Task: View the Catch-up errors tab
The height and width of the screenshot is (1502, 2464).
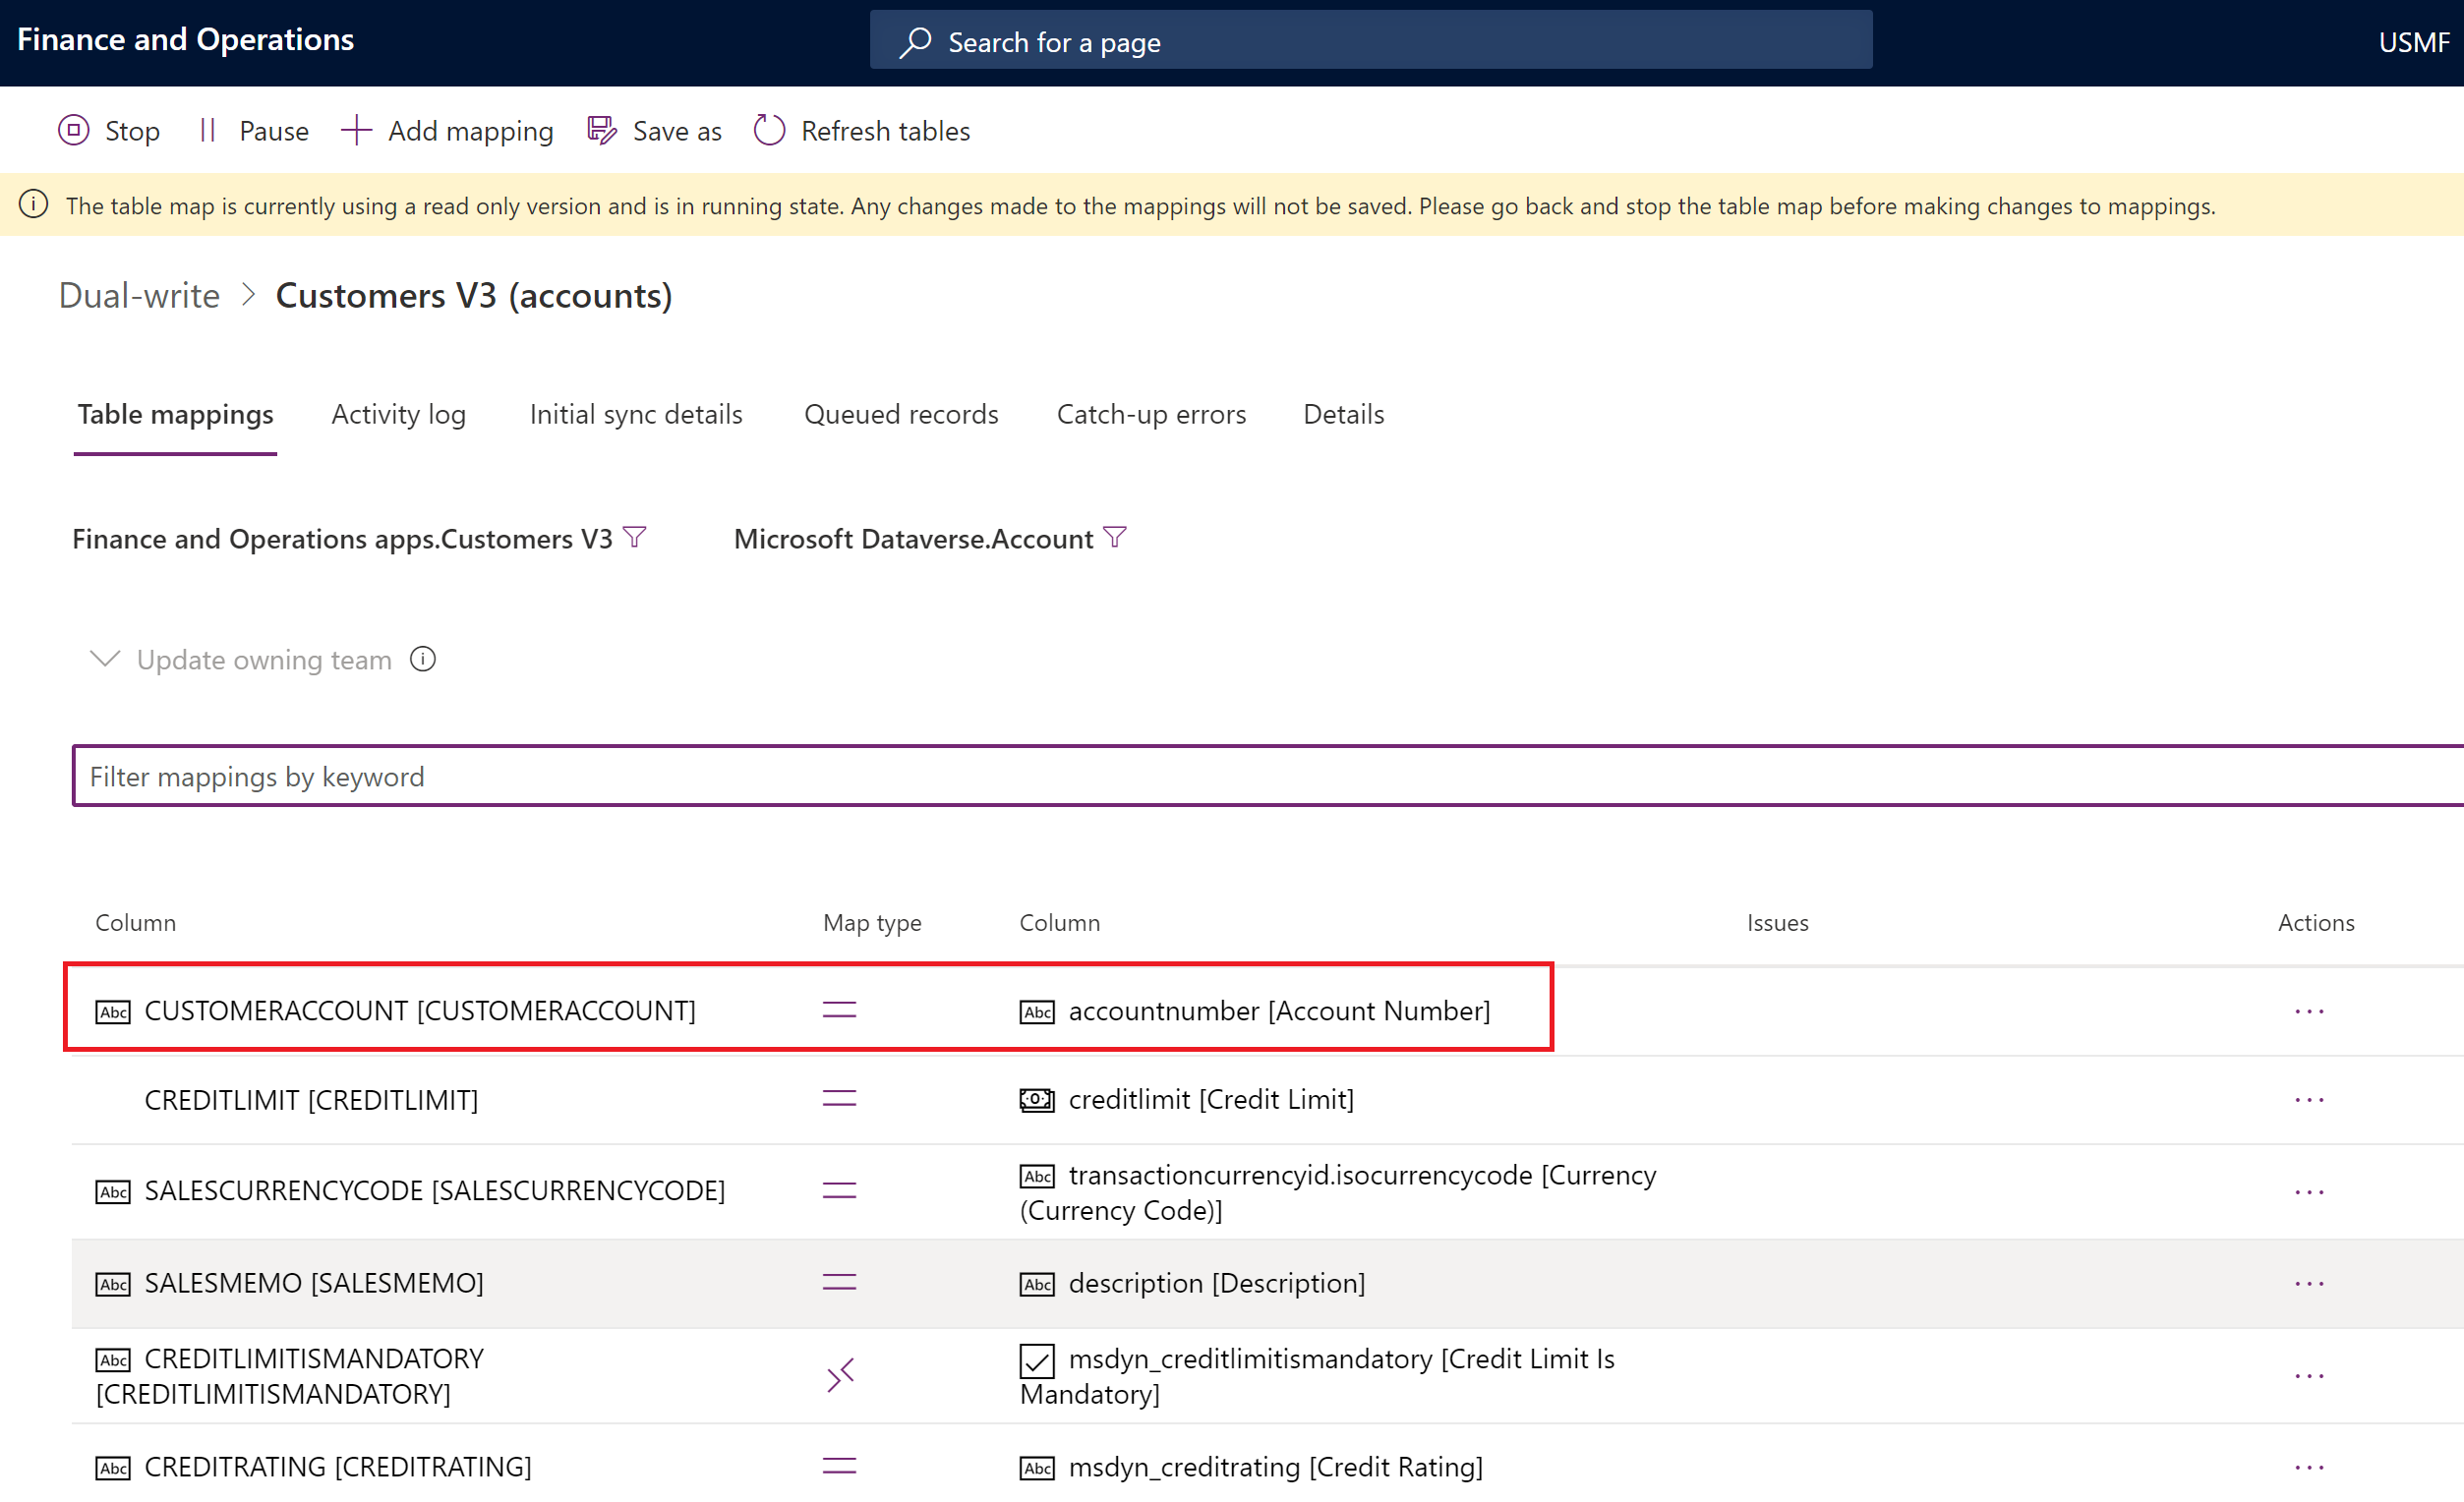Action: pyautogui.click(x=1151, y=414)
